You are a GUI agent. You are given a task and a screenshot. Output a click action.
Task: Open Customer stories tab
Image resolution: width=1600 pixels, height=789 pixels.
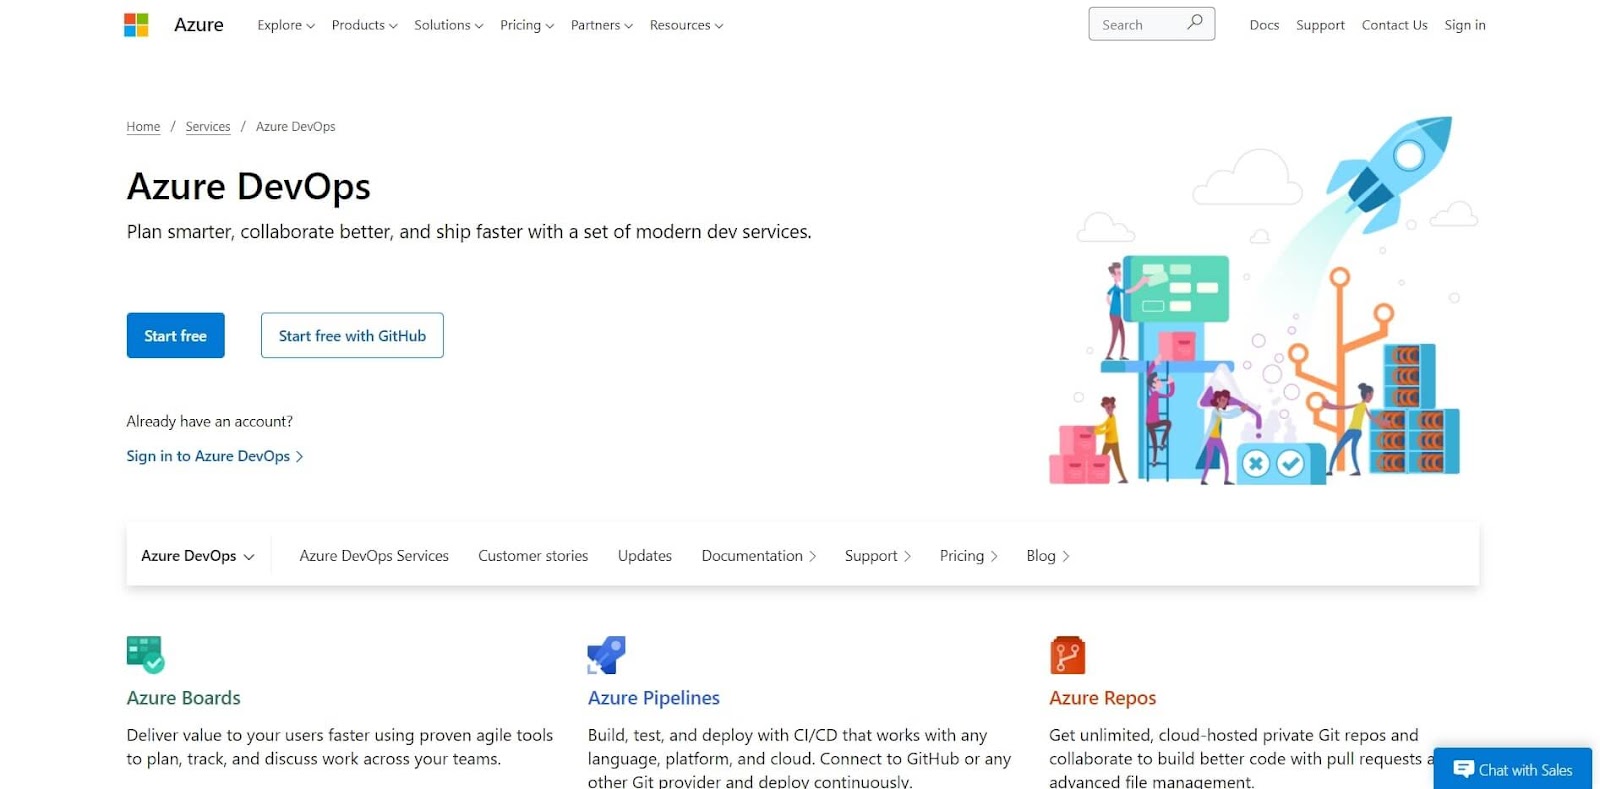point(533,556)
